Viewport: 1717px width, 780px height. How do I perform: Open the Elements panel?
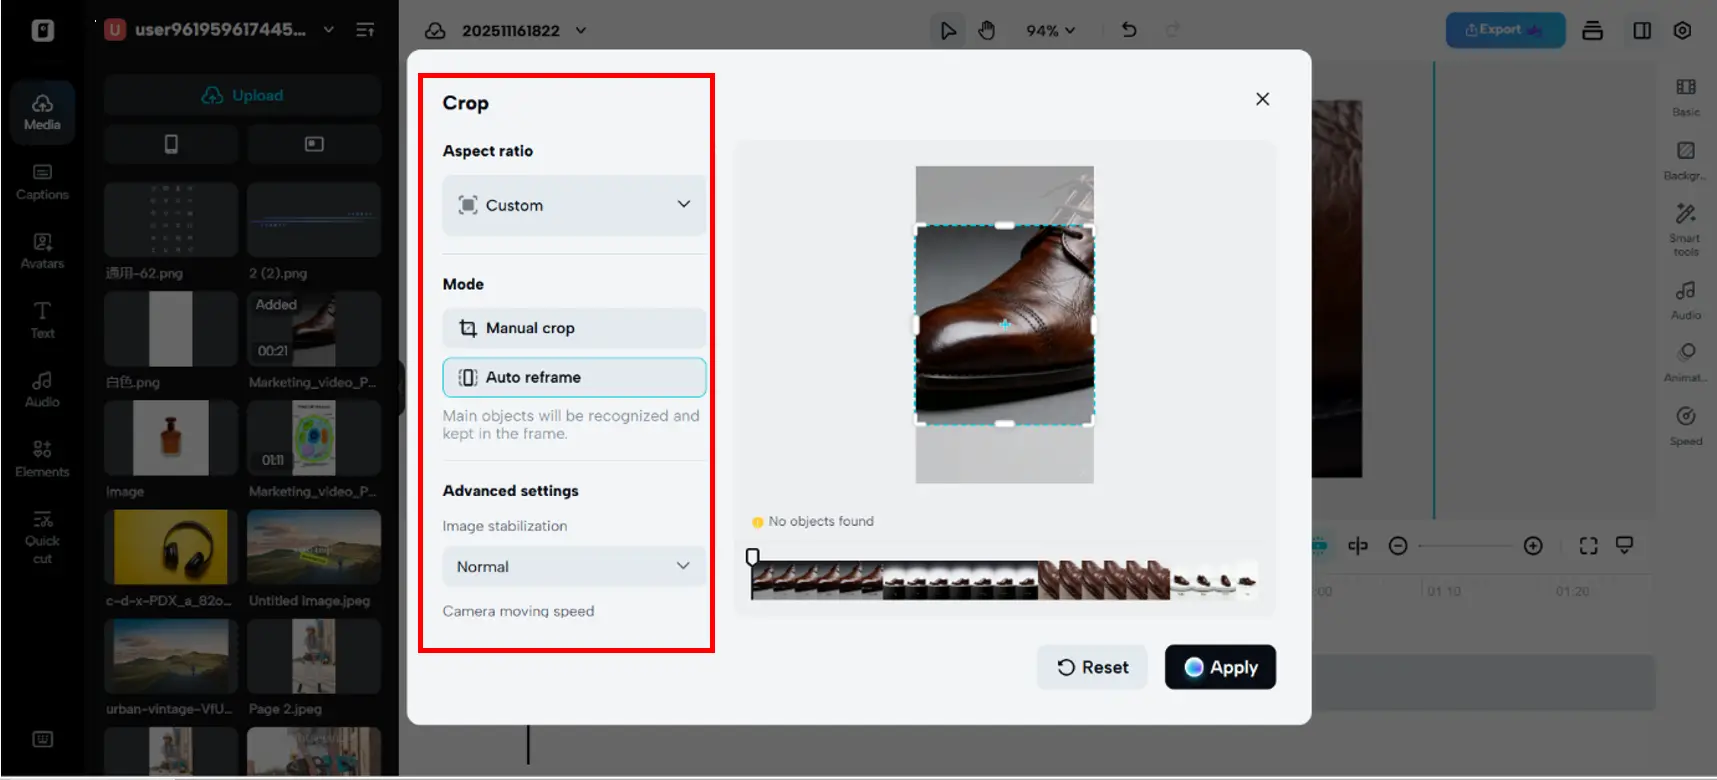[42, 458]
